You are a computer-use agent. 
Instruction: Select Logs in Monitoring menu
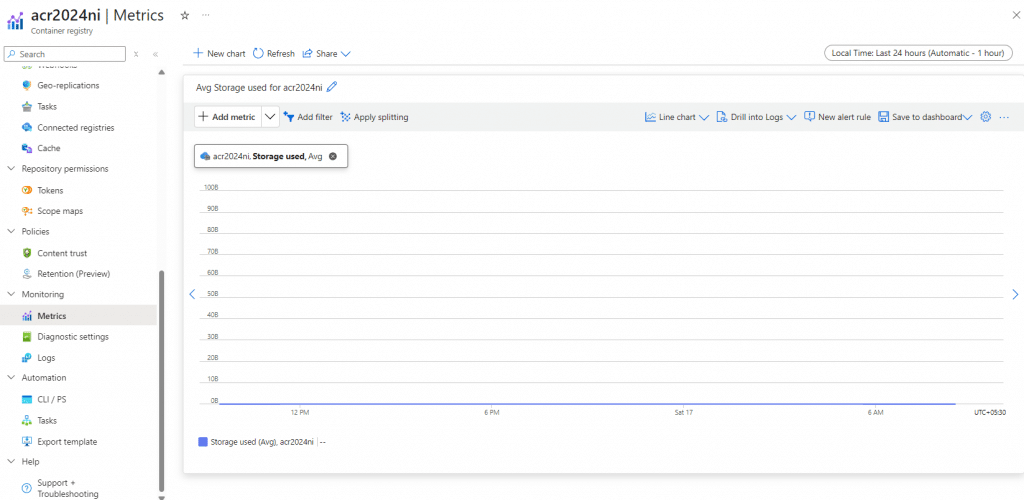tap(46, 358)
